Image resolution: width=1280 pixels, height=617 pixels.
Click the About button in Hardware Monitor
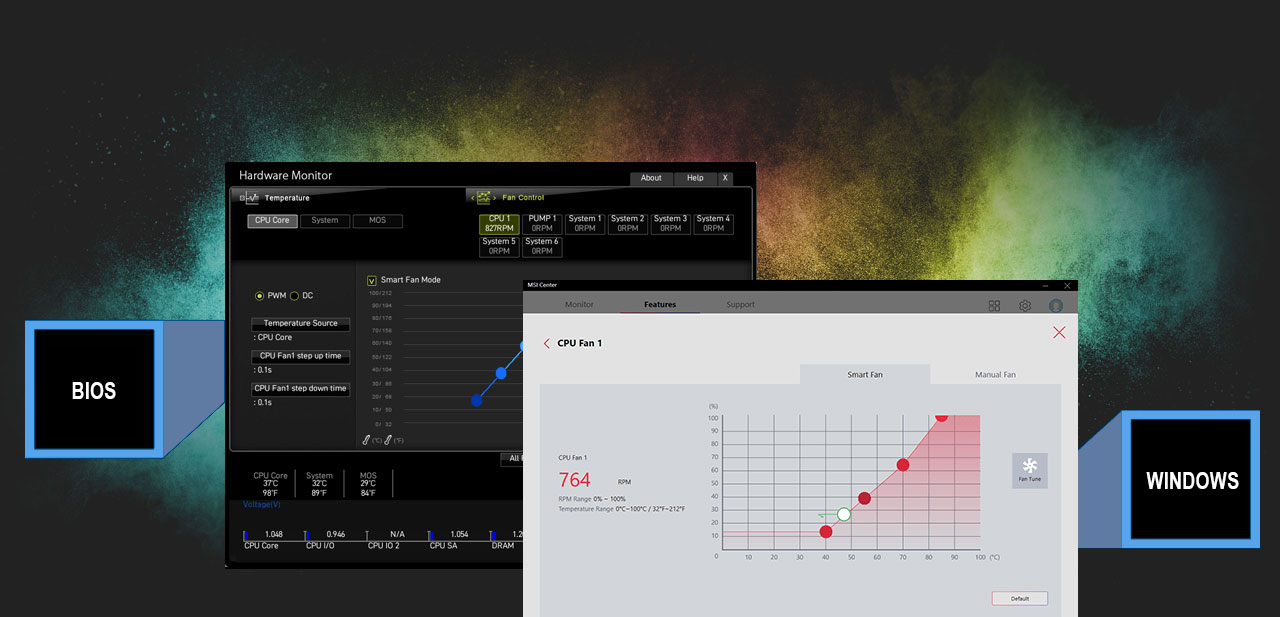pos(651,178)
